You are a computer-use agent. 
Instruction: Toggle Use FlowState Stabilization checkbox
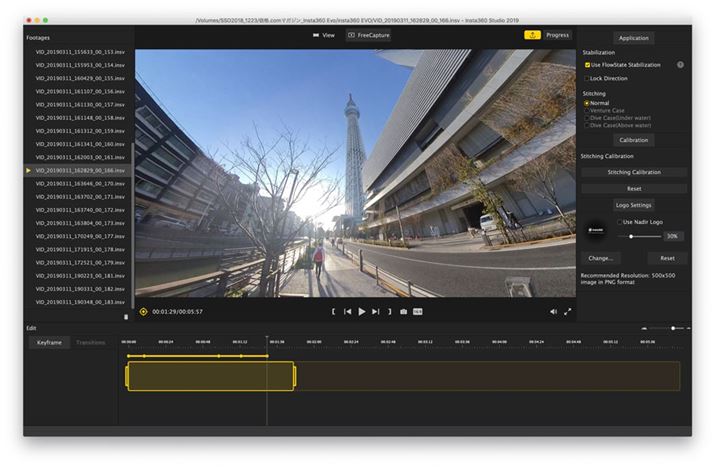point(587,64)
